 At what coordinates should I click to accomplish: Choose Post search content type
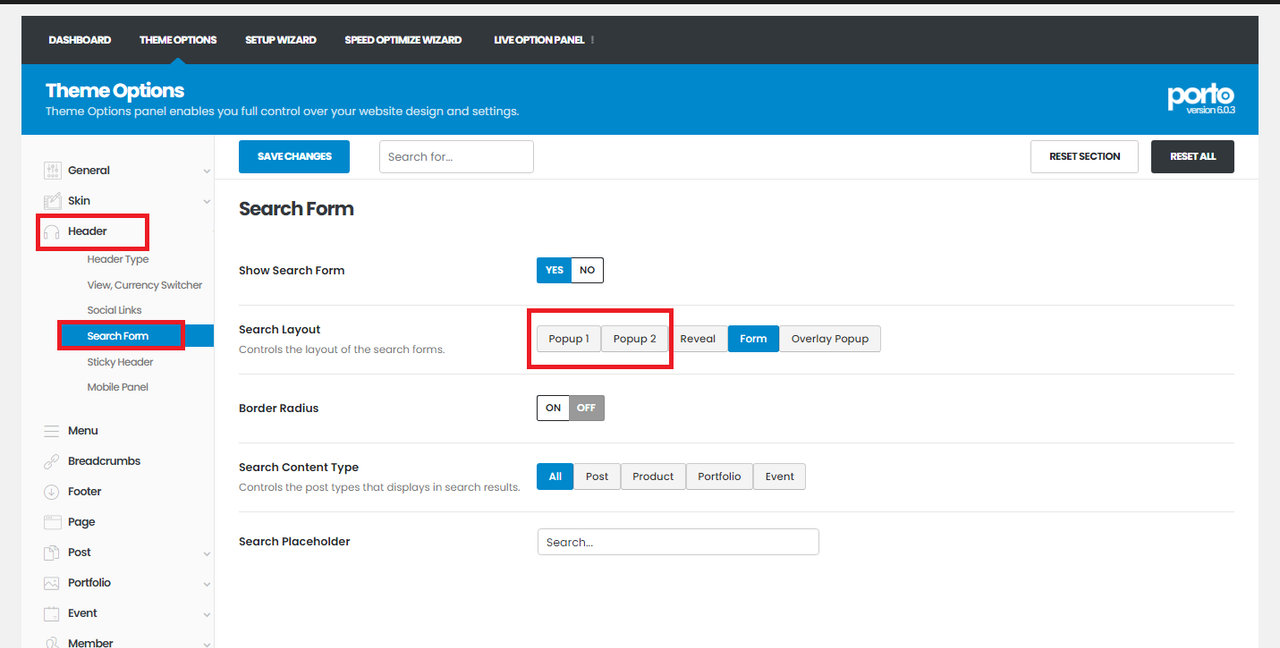click(x=597, y=477)
